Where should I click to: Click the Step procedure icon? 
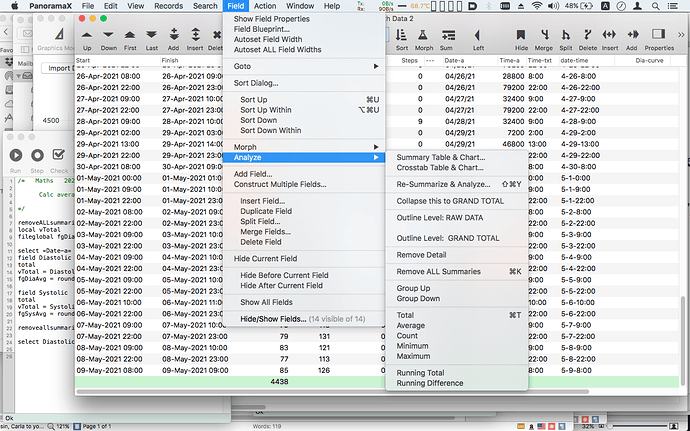pyautogui.click(x=37, y=155)
